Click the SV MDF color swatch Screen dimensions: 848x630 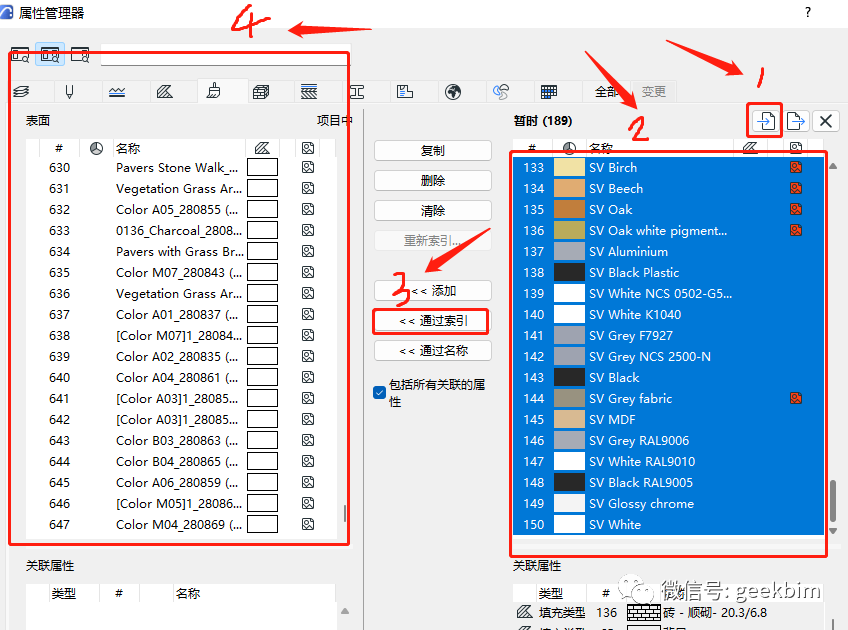coord(569,420)
